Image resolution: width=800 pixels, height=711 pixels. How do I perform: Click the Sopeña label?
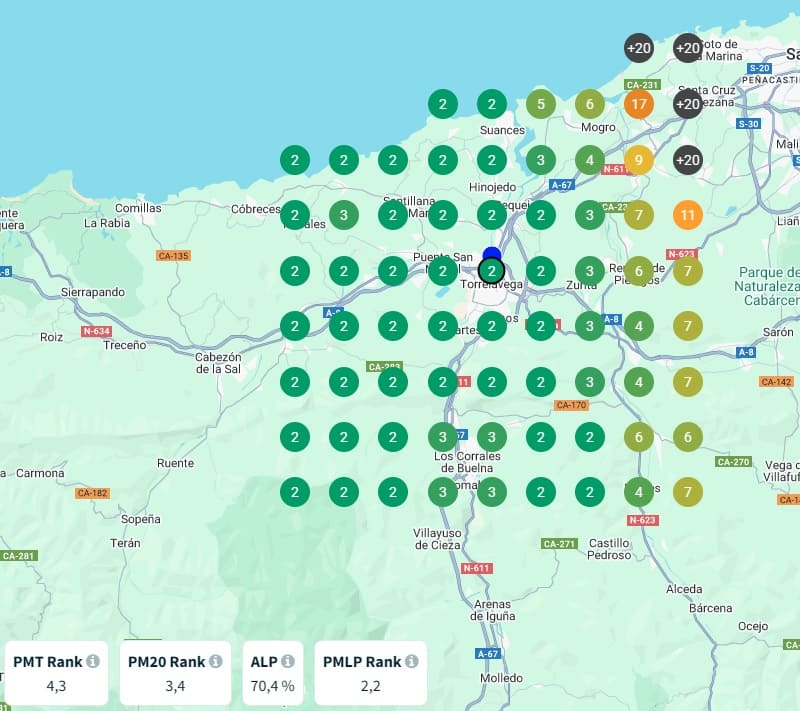click(x=141, y=519)
